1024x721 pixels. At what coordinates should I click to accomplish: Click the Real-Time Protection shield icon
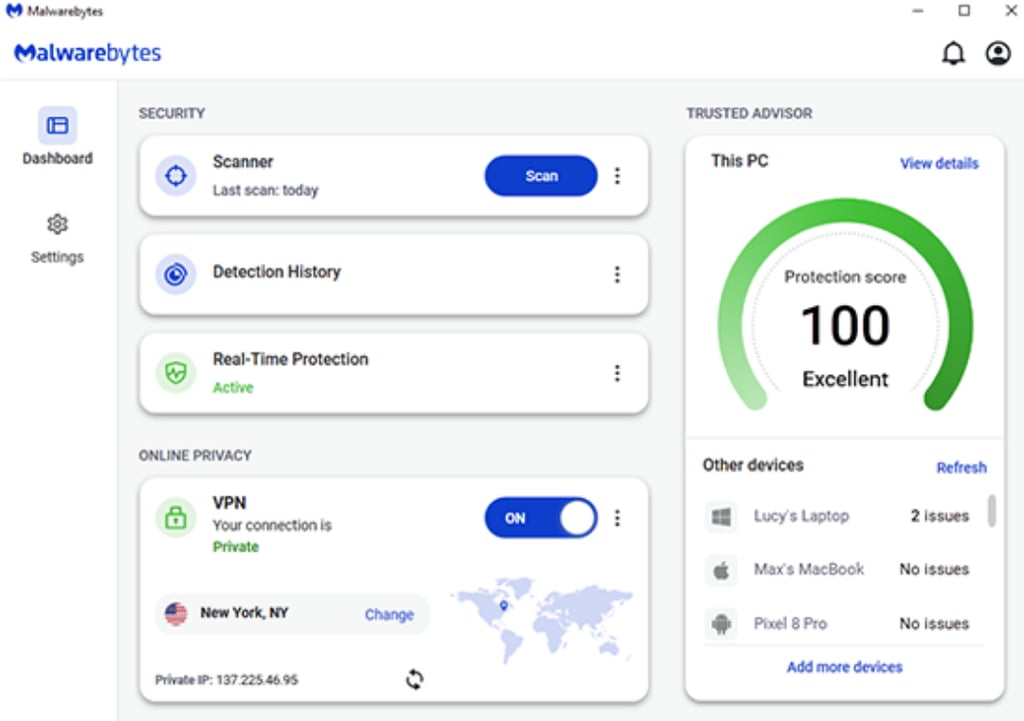pos(176,373)
